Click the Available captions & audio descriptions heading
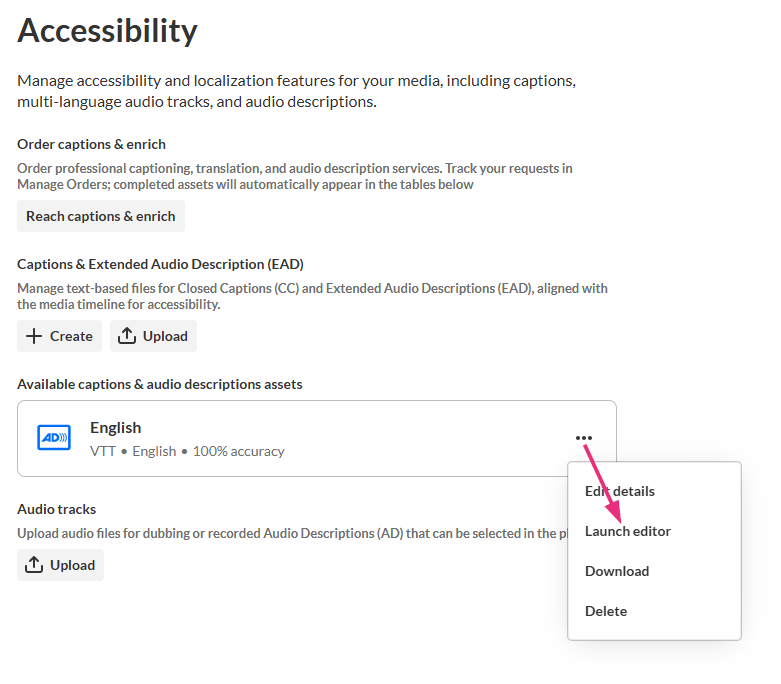This screenshot has height=684, width=781. point(159,384)
